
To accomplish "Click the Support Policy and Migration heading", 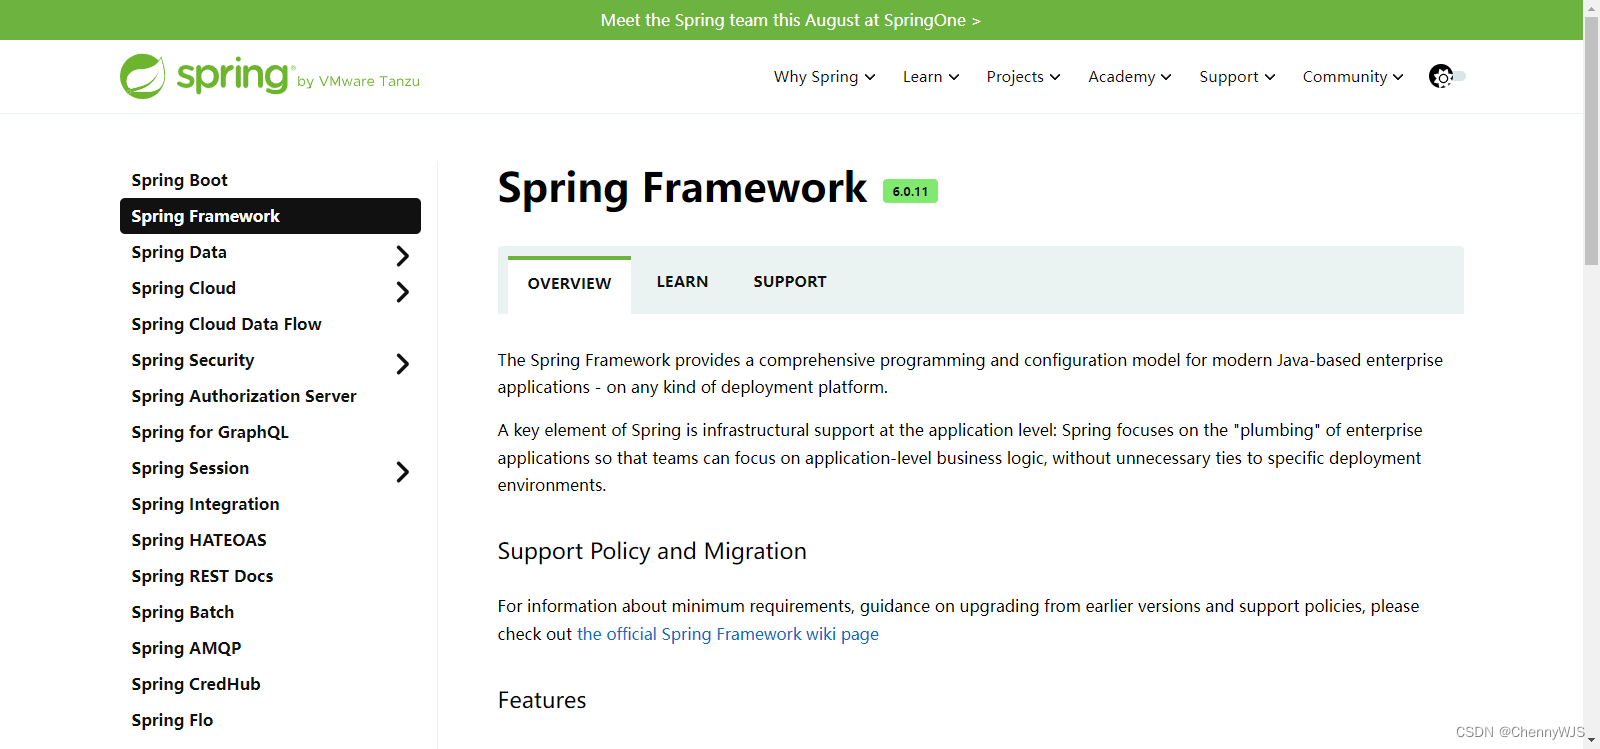I will click(x=652, y=551).
